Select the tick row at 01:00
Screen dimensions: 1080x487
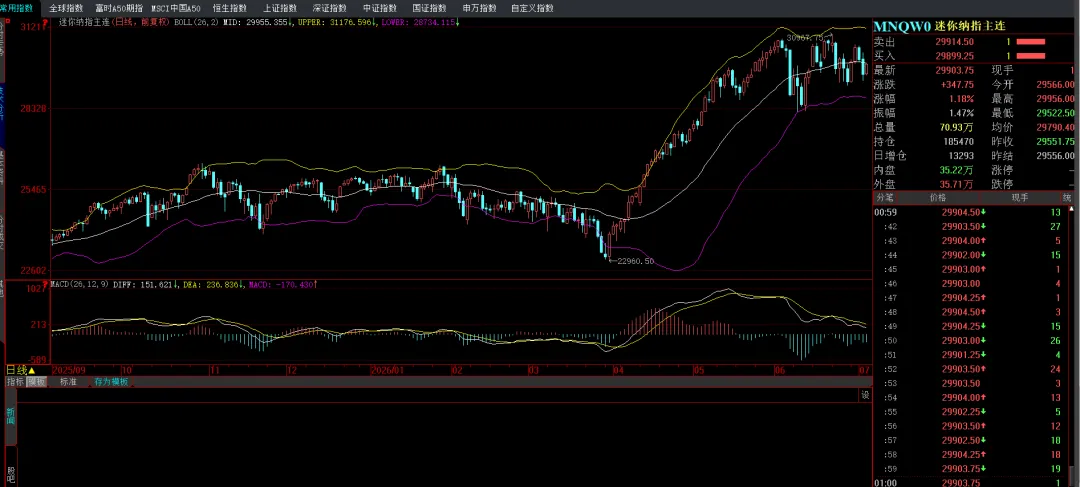pyautogui.click(x=973, y=483)
